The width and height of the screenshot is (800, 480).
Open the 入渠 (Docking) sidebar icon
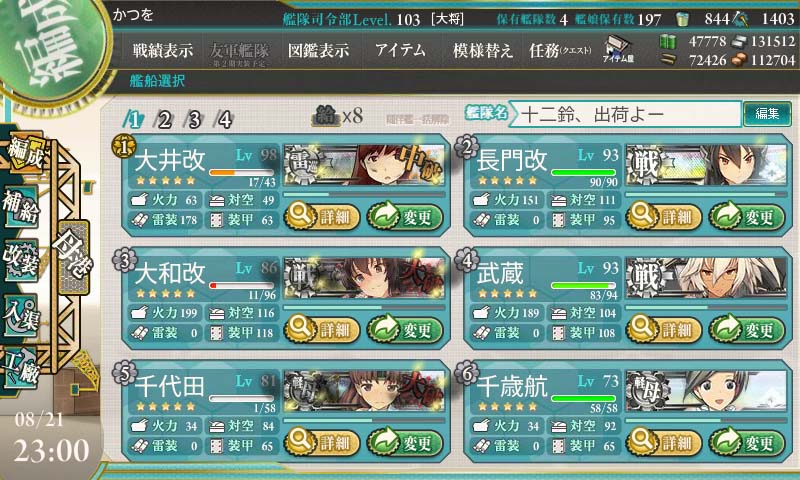click(x=20, y=315)
